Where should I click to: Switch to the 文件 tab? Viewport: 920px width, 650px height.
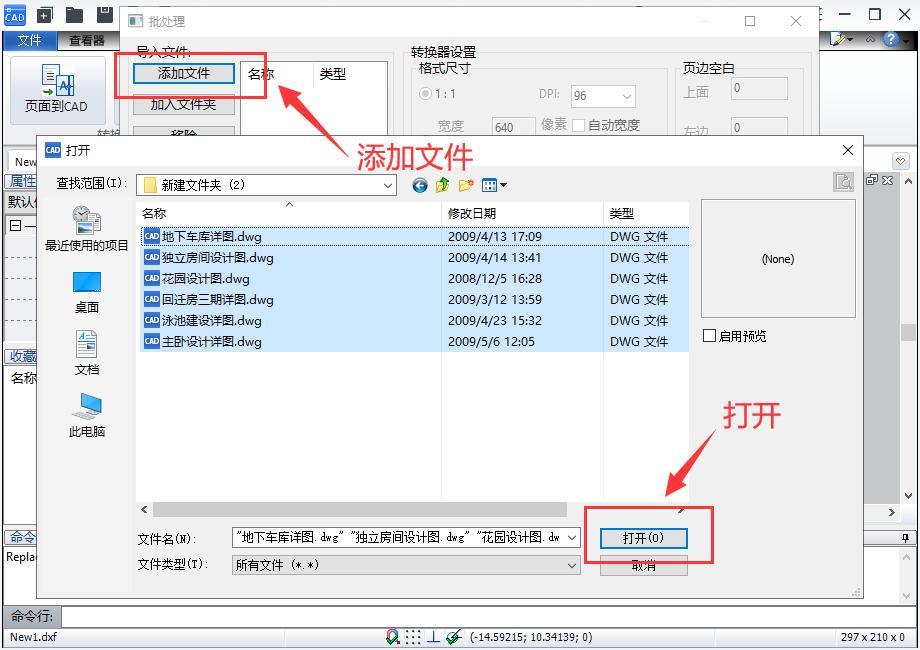[x=31, y=41]
